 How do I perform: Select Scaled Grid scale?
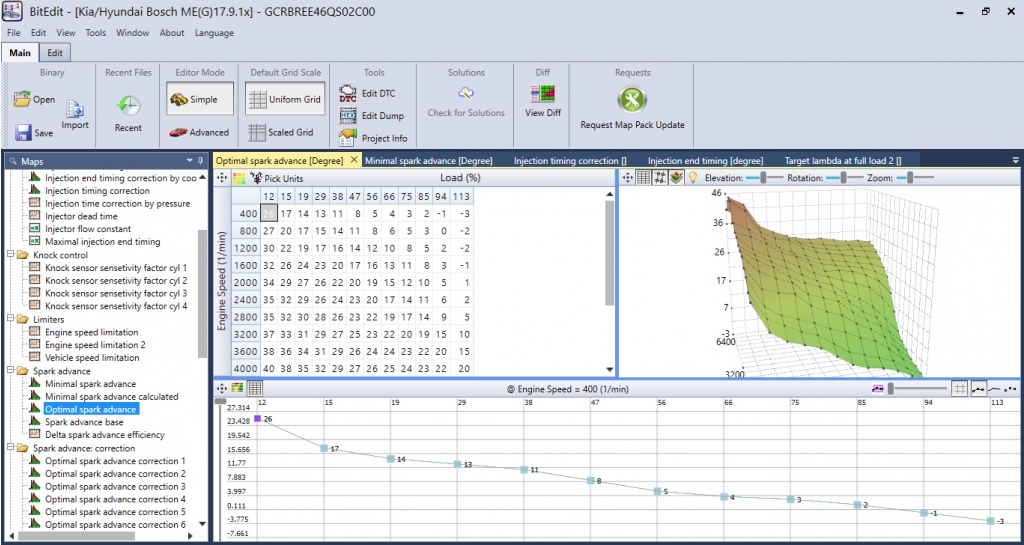pyautogui.click(x=281, y=132)
